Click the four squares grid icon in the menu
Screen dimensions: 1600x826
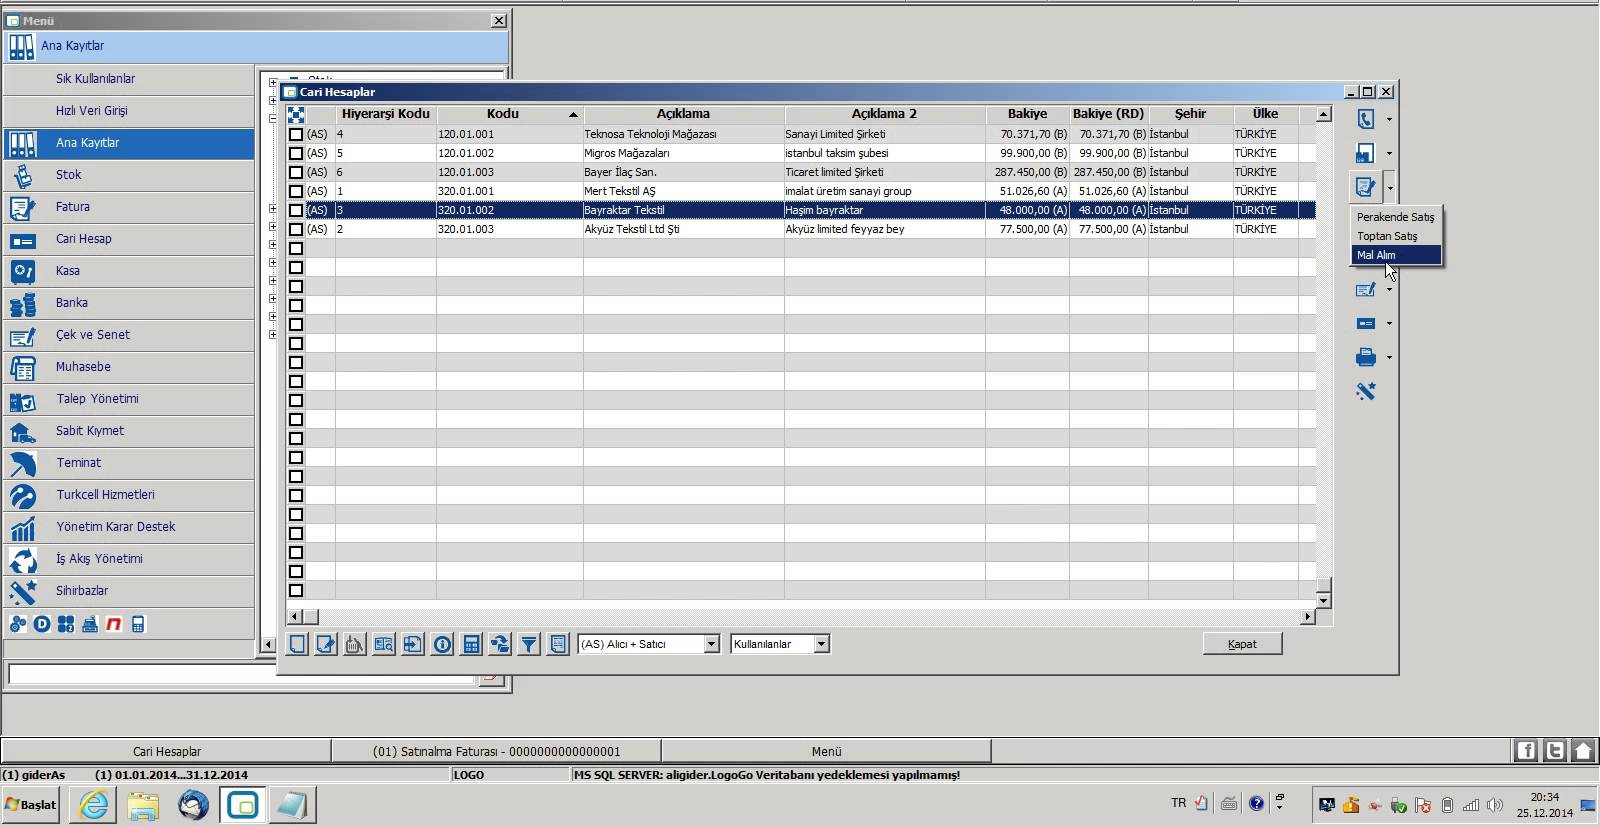(66, 624)
